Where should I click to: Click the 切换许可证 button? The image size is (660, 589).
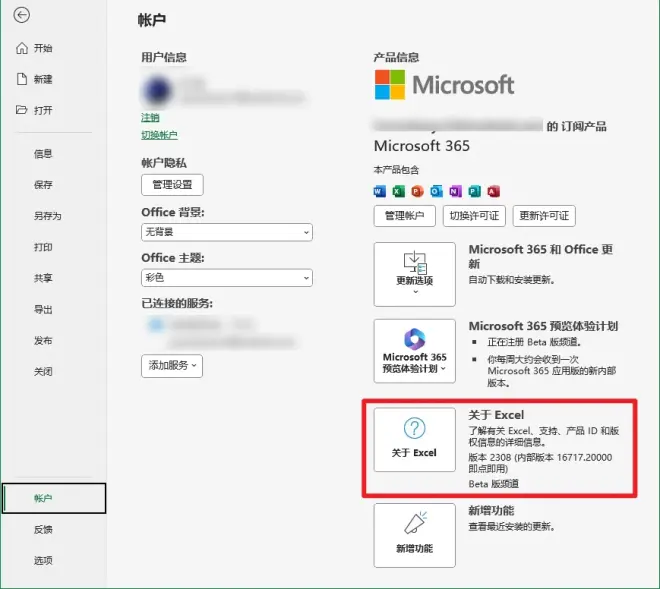pos(474,216)
